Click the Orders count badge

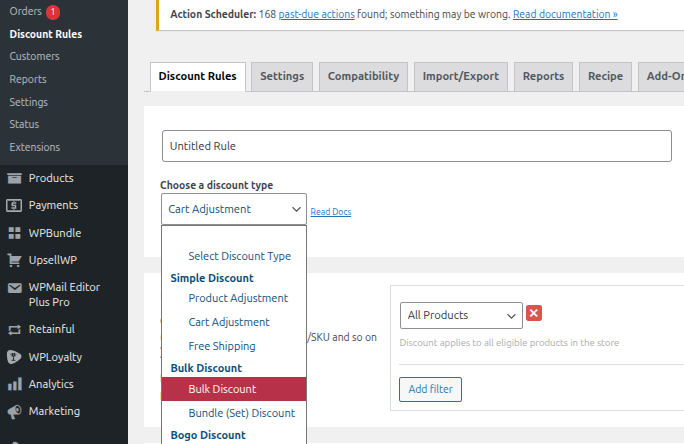click(x=53, y=12)
